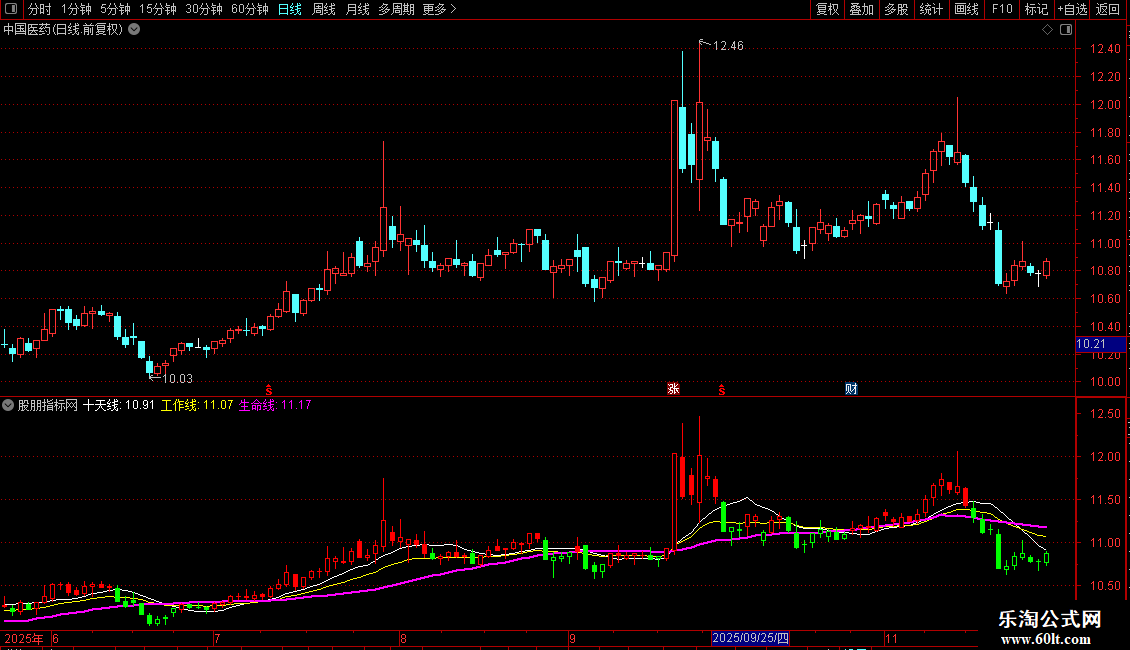Image resolution: width=1130 pixels, height=650 pixels.
Task: Click month 9 on the time axis
Action: pos(572,638)
